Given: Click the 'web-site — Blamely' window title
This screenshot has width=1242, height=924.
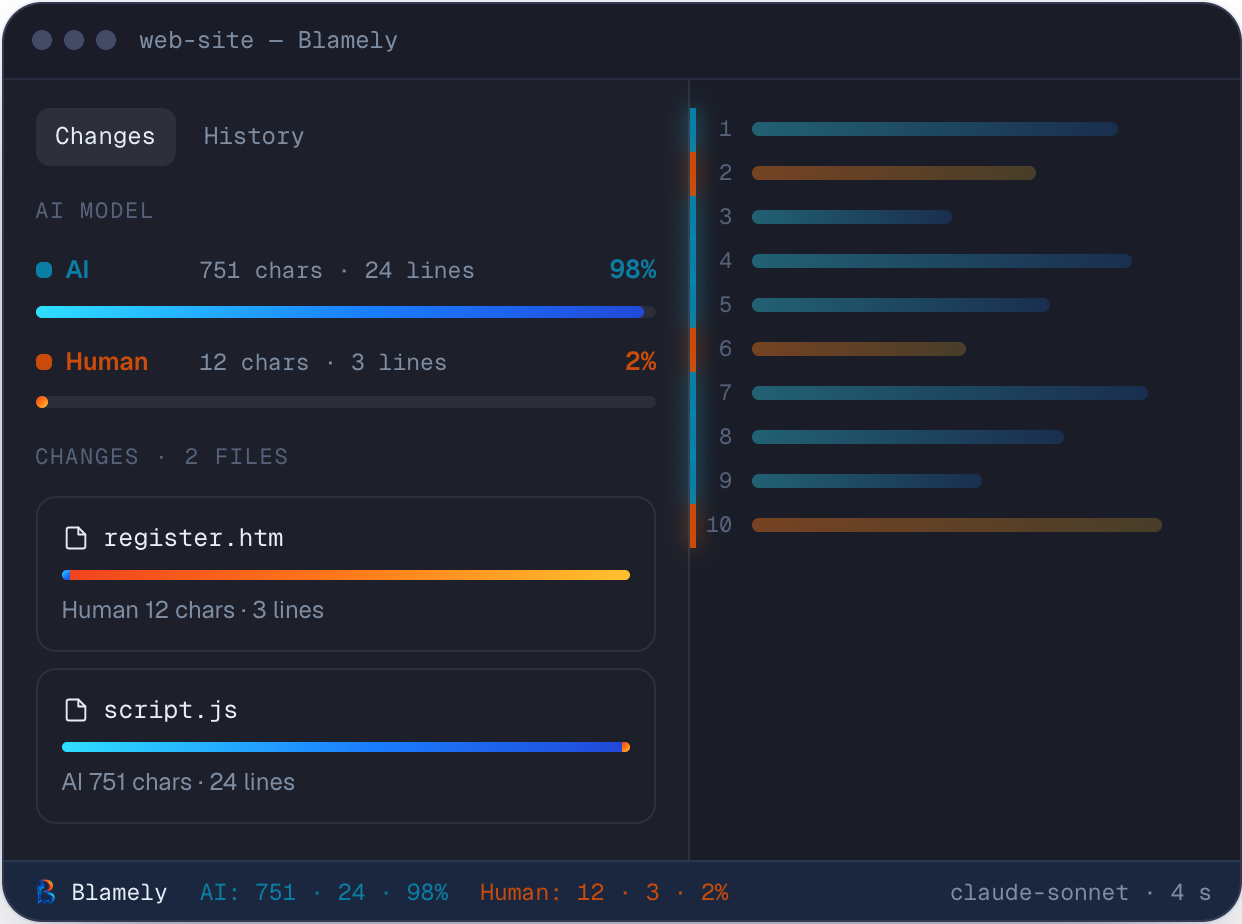Looking at the screenshot, I should tap(269, 41).
